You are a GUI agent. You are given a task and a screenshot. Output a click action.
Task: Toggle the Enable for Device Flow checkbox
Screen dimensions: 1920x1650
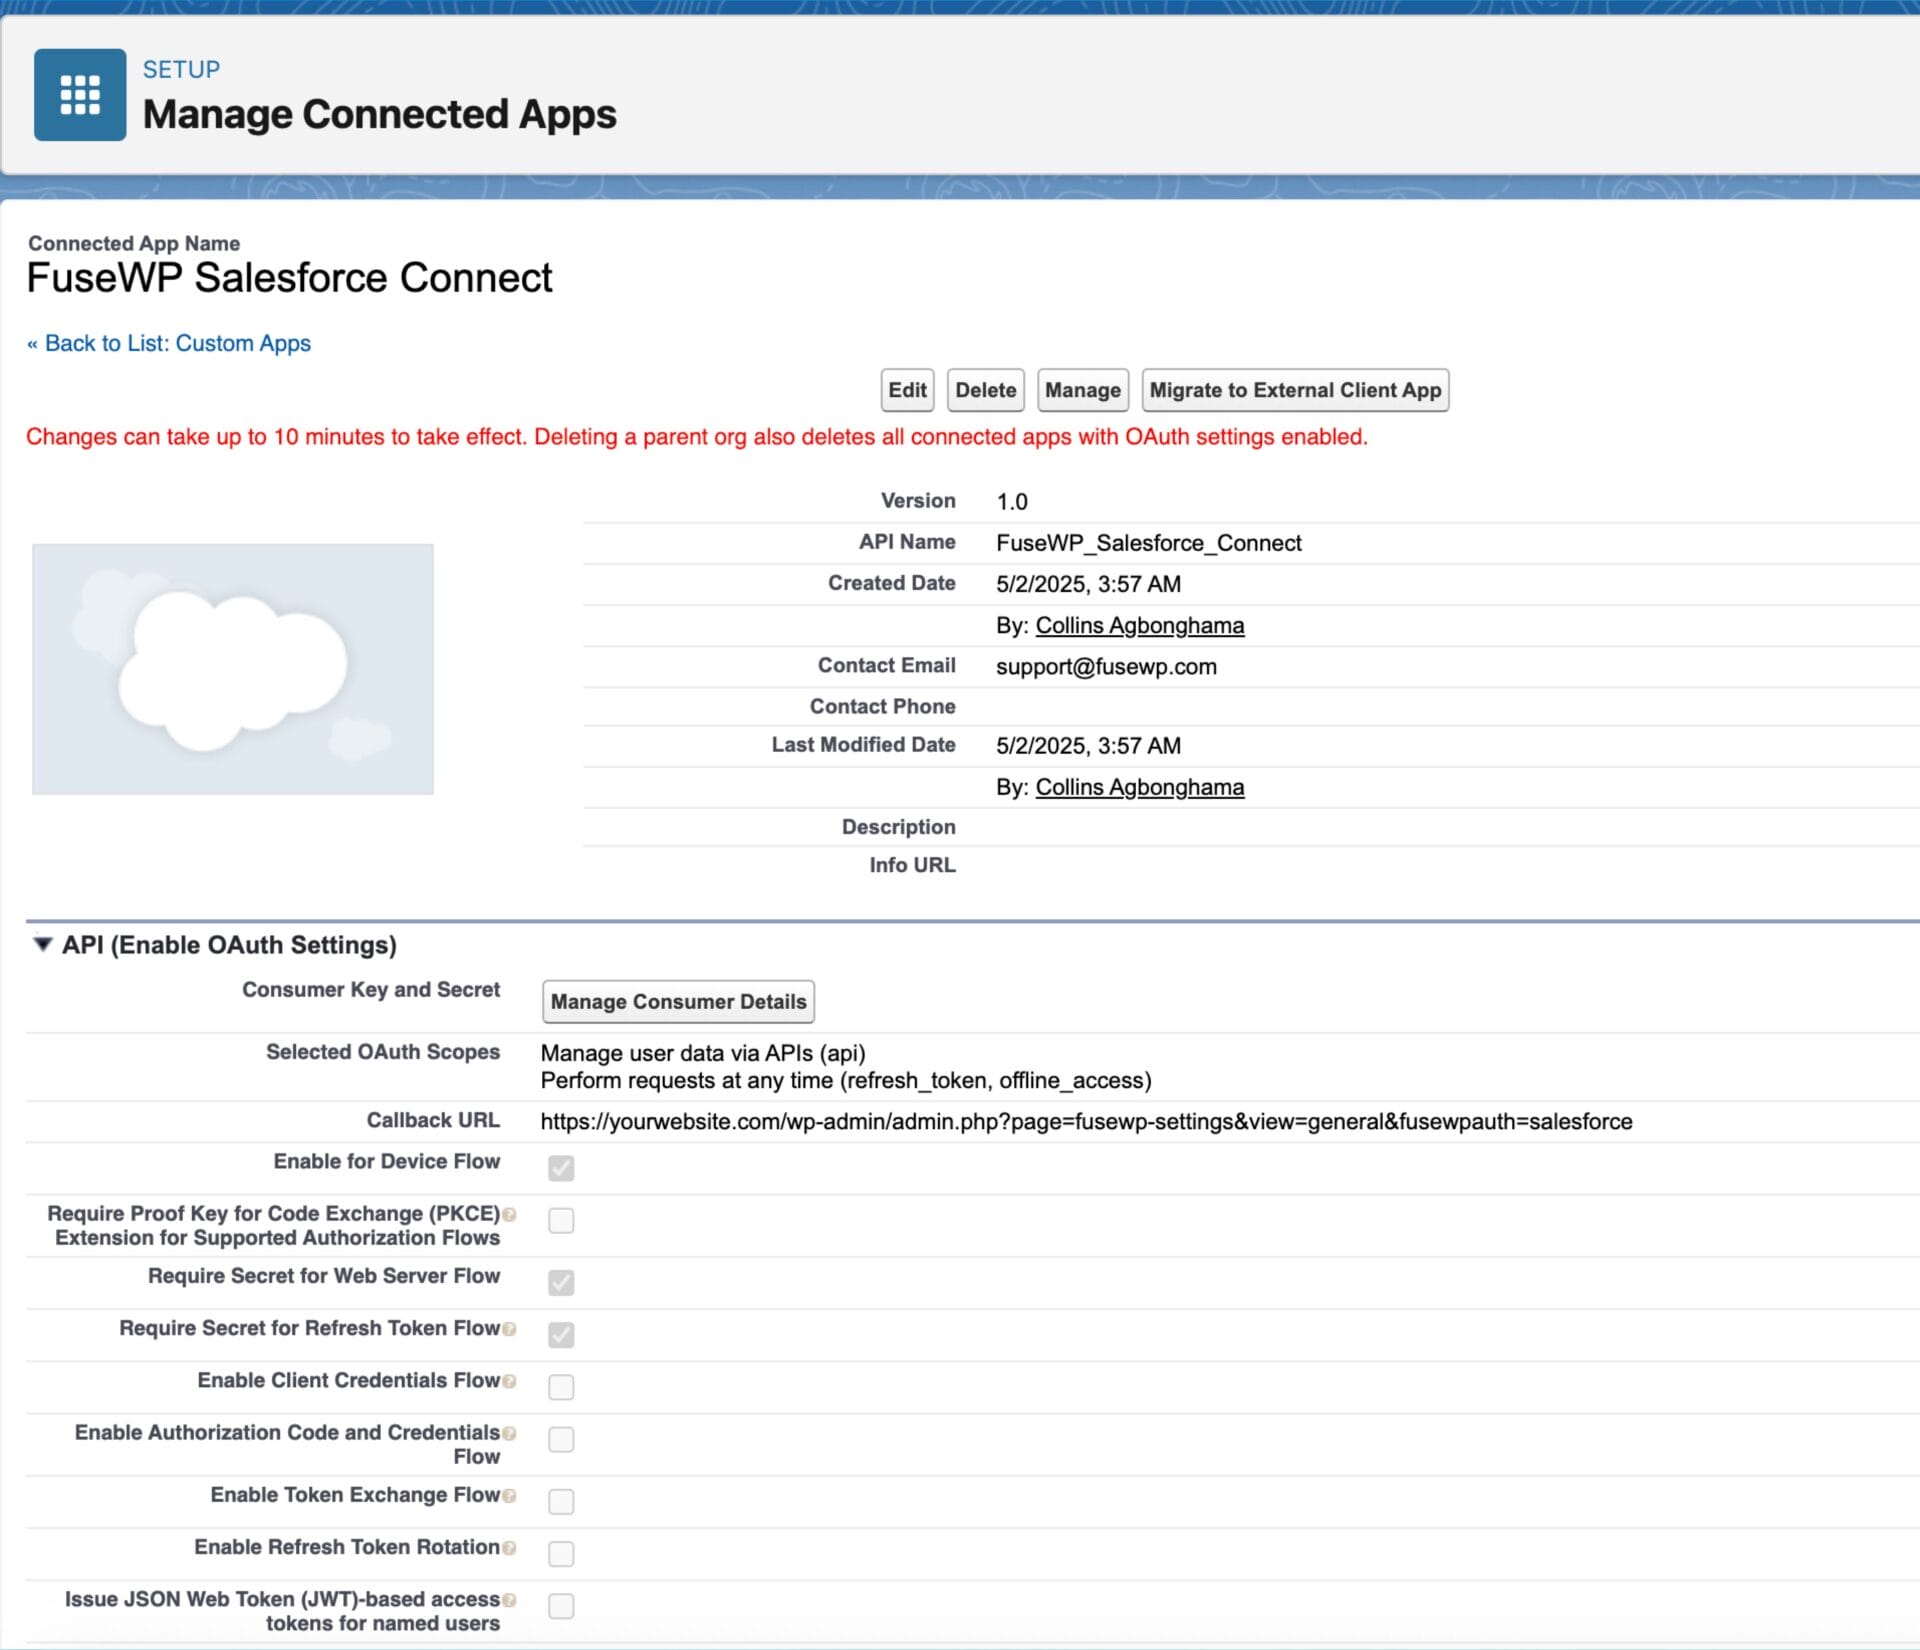point(561,1168)
